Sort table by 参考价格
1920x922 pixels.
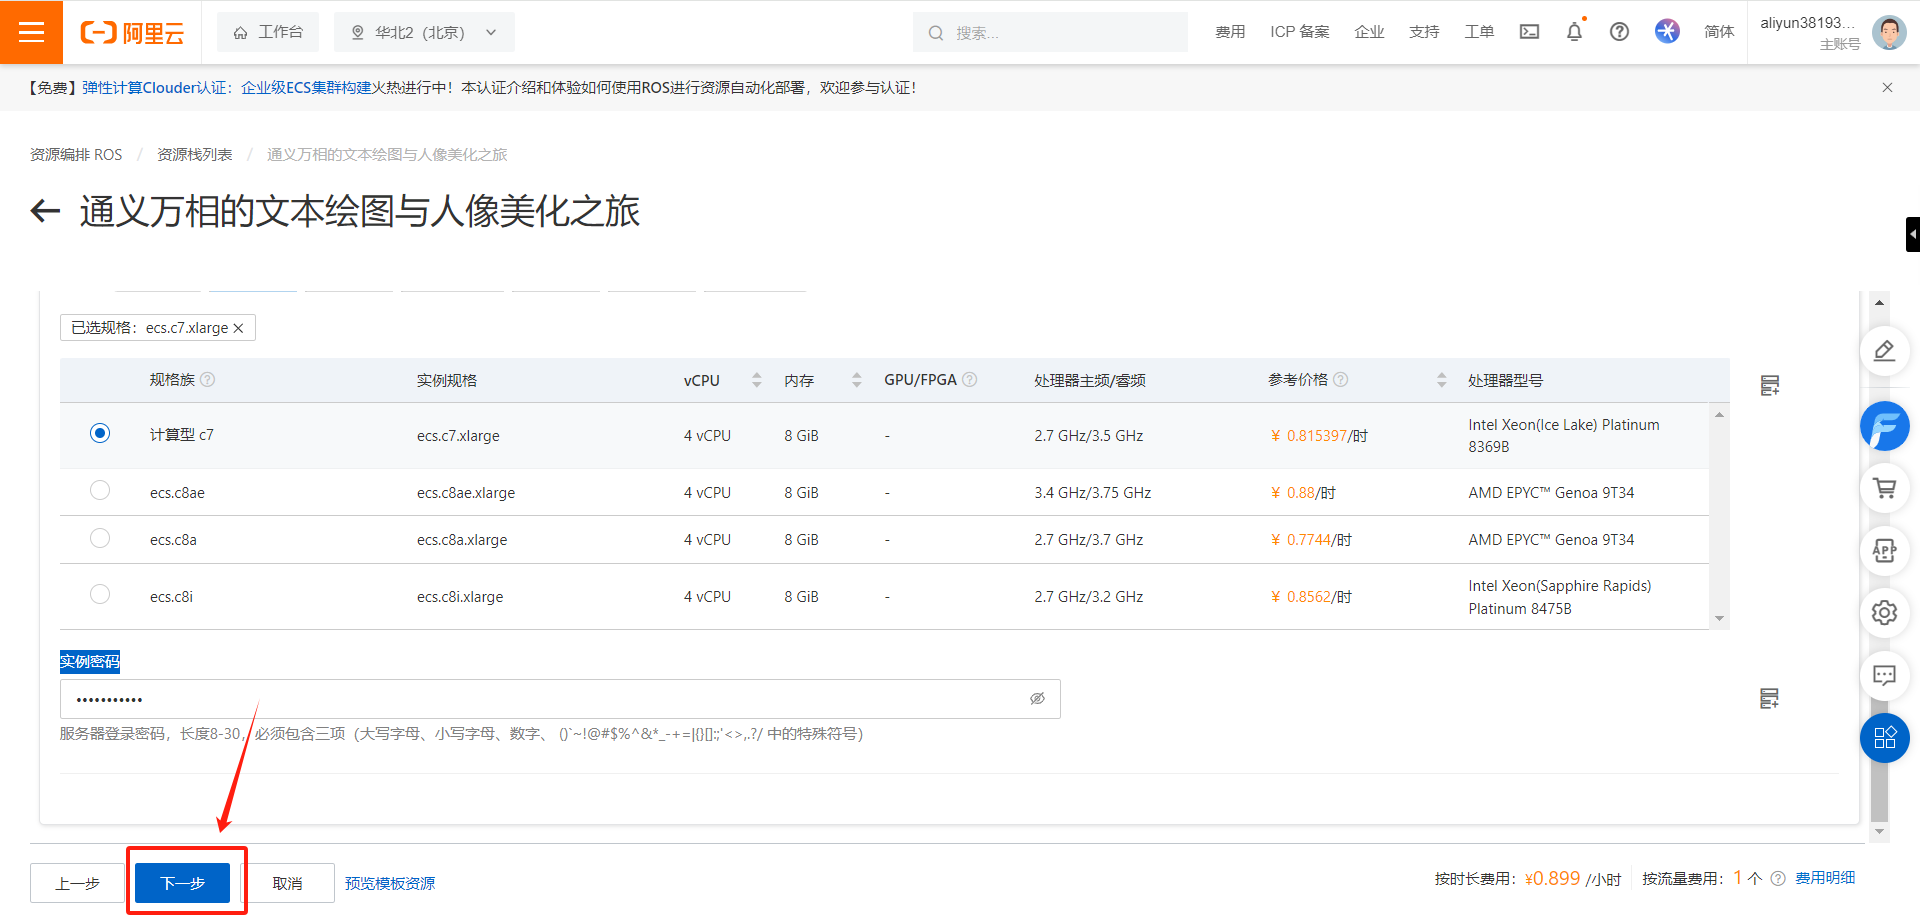pyautogui.click(x=1441, y=380)
